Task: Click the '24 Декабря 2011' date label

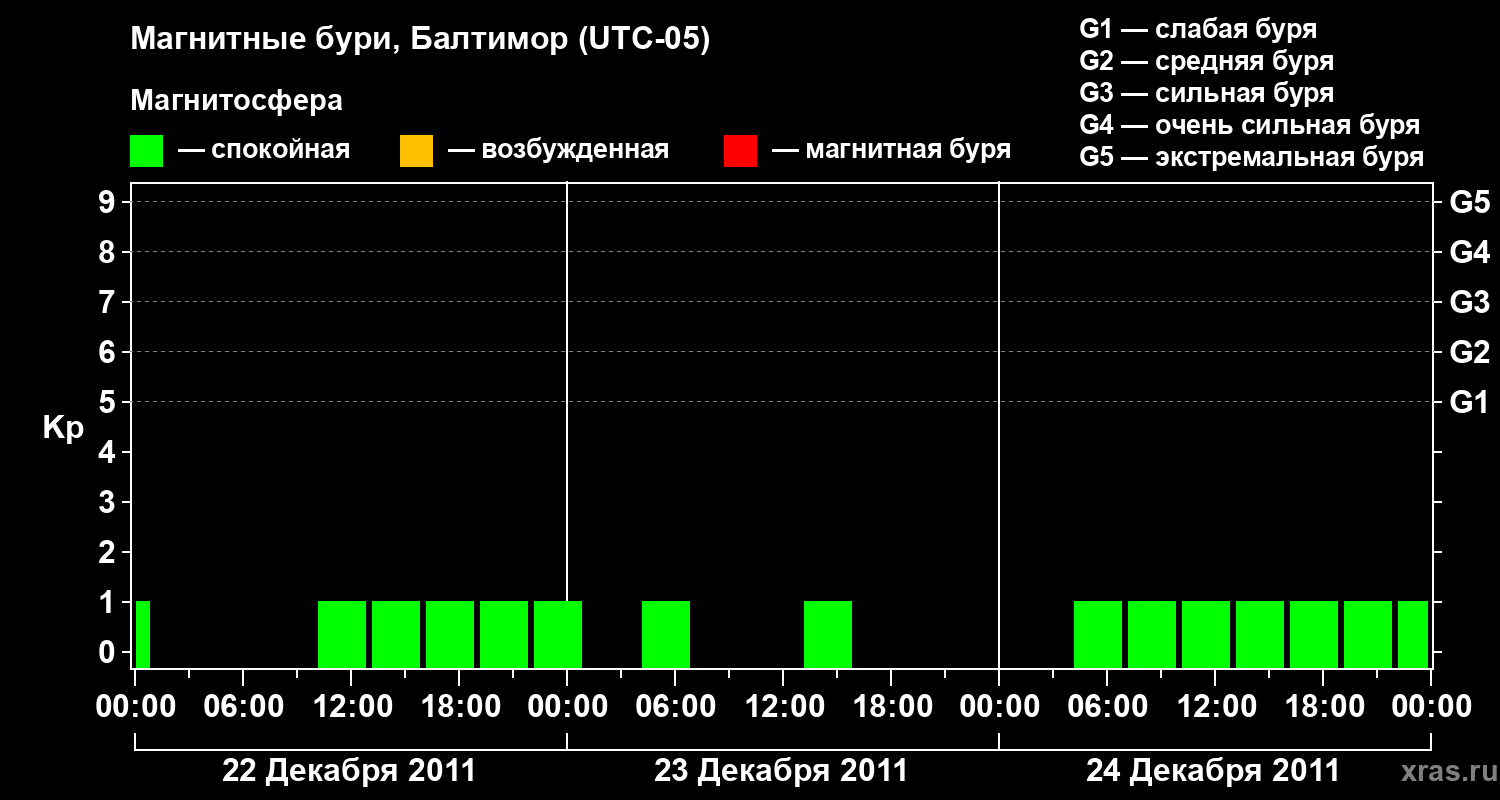Action: pos(1213,771)
